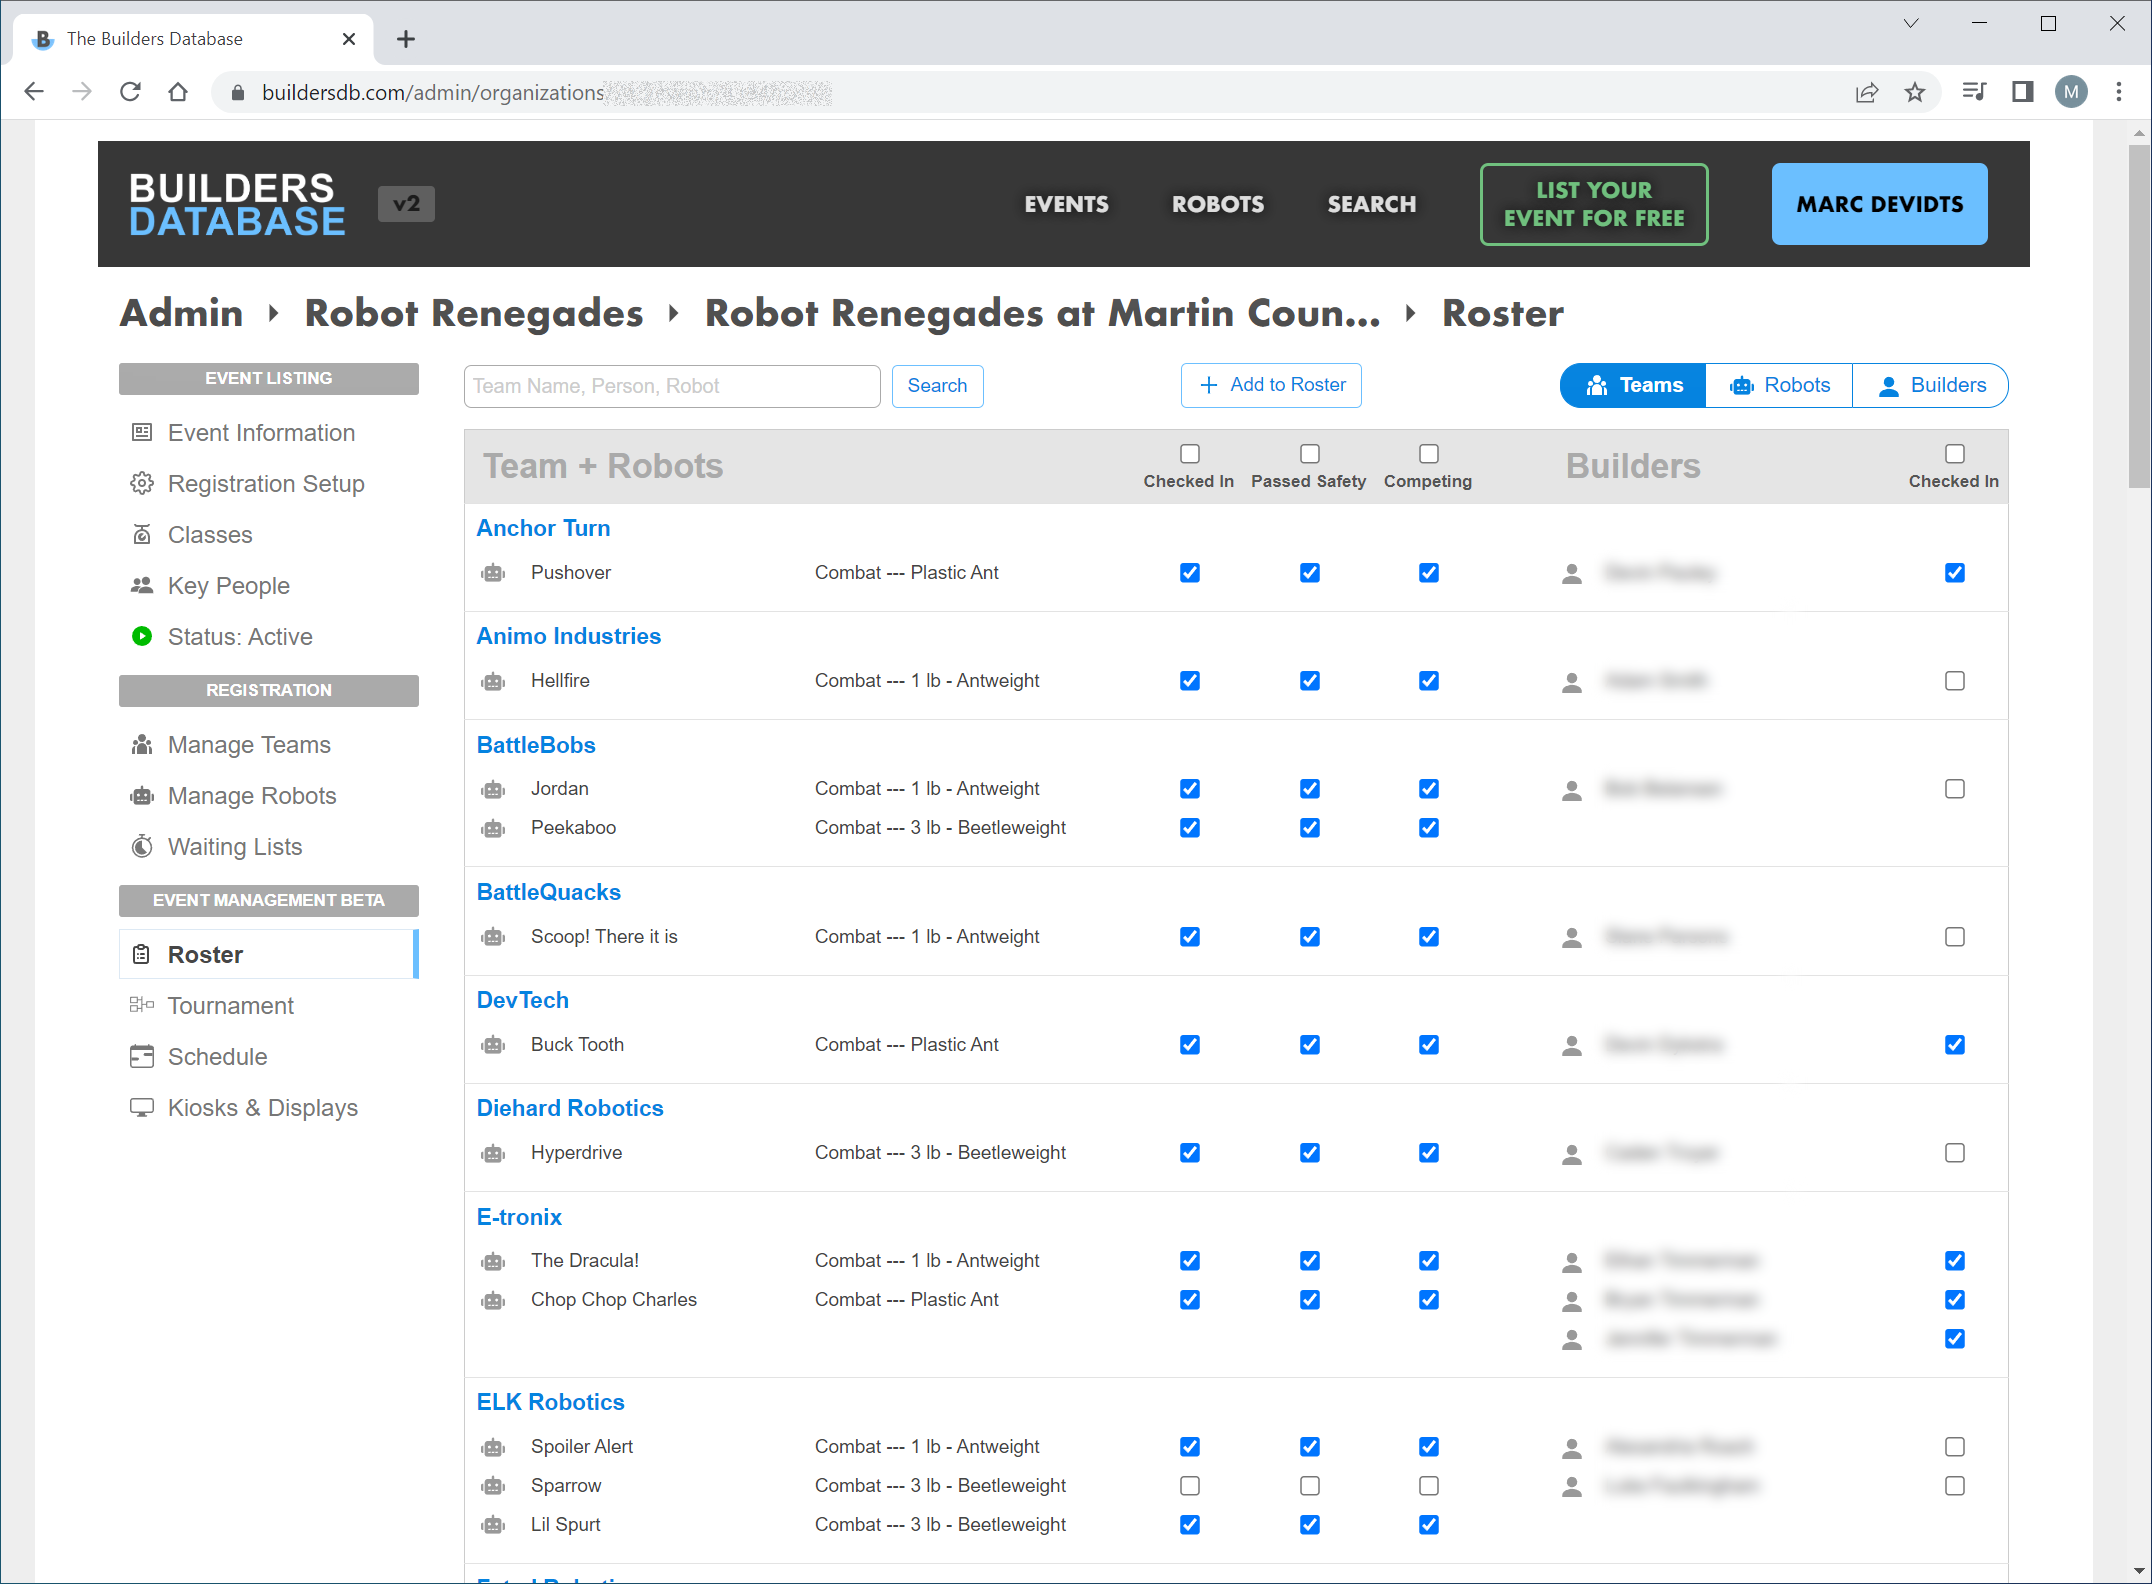This screenshot has height=1584, width=2152.
Task: Click the robot icon beside Buck Tooth
Action: (x=493, y=1045)
